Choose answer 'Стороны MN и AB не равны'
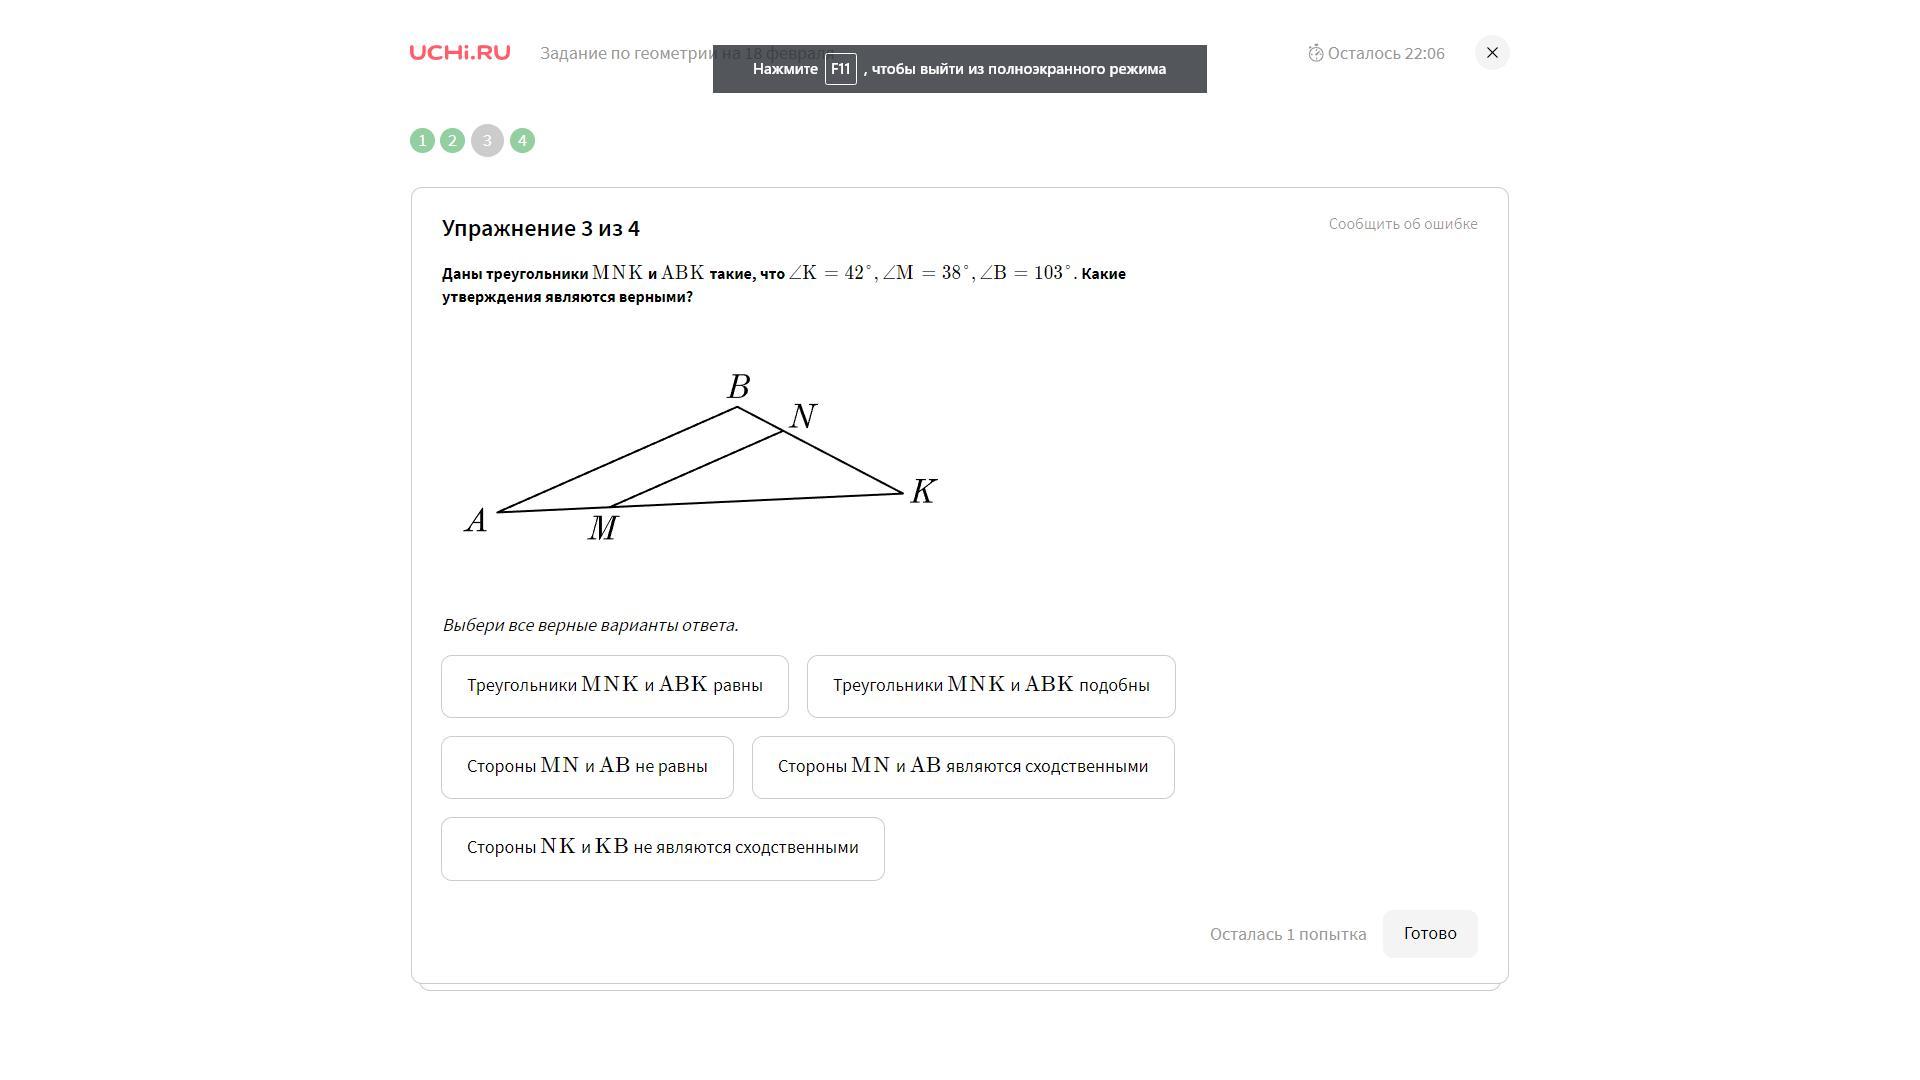Image resolution: width=1920 pixels, height=1080 pixels. point(587,767)
